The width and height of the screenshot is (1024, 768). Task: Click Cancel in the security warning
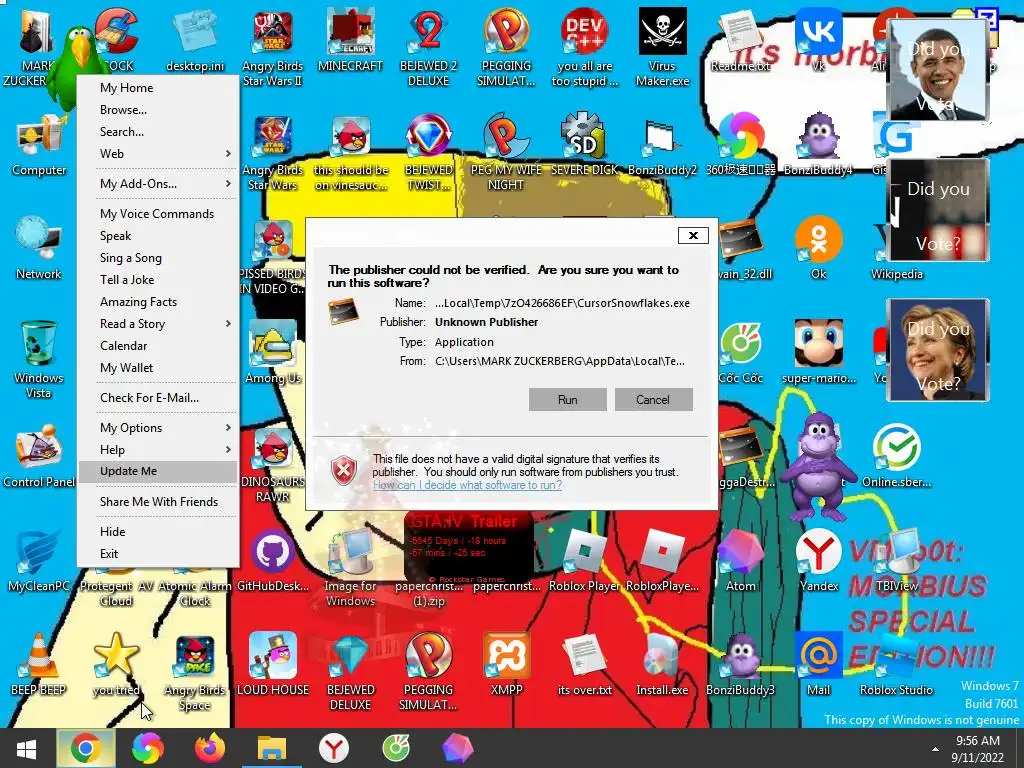pos(653,400)
